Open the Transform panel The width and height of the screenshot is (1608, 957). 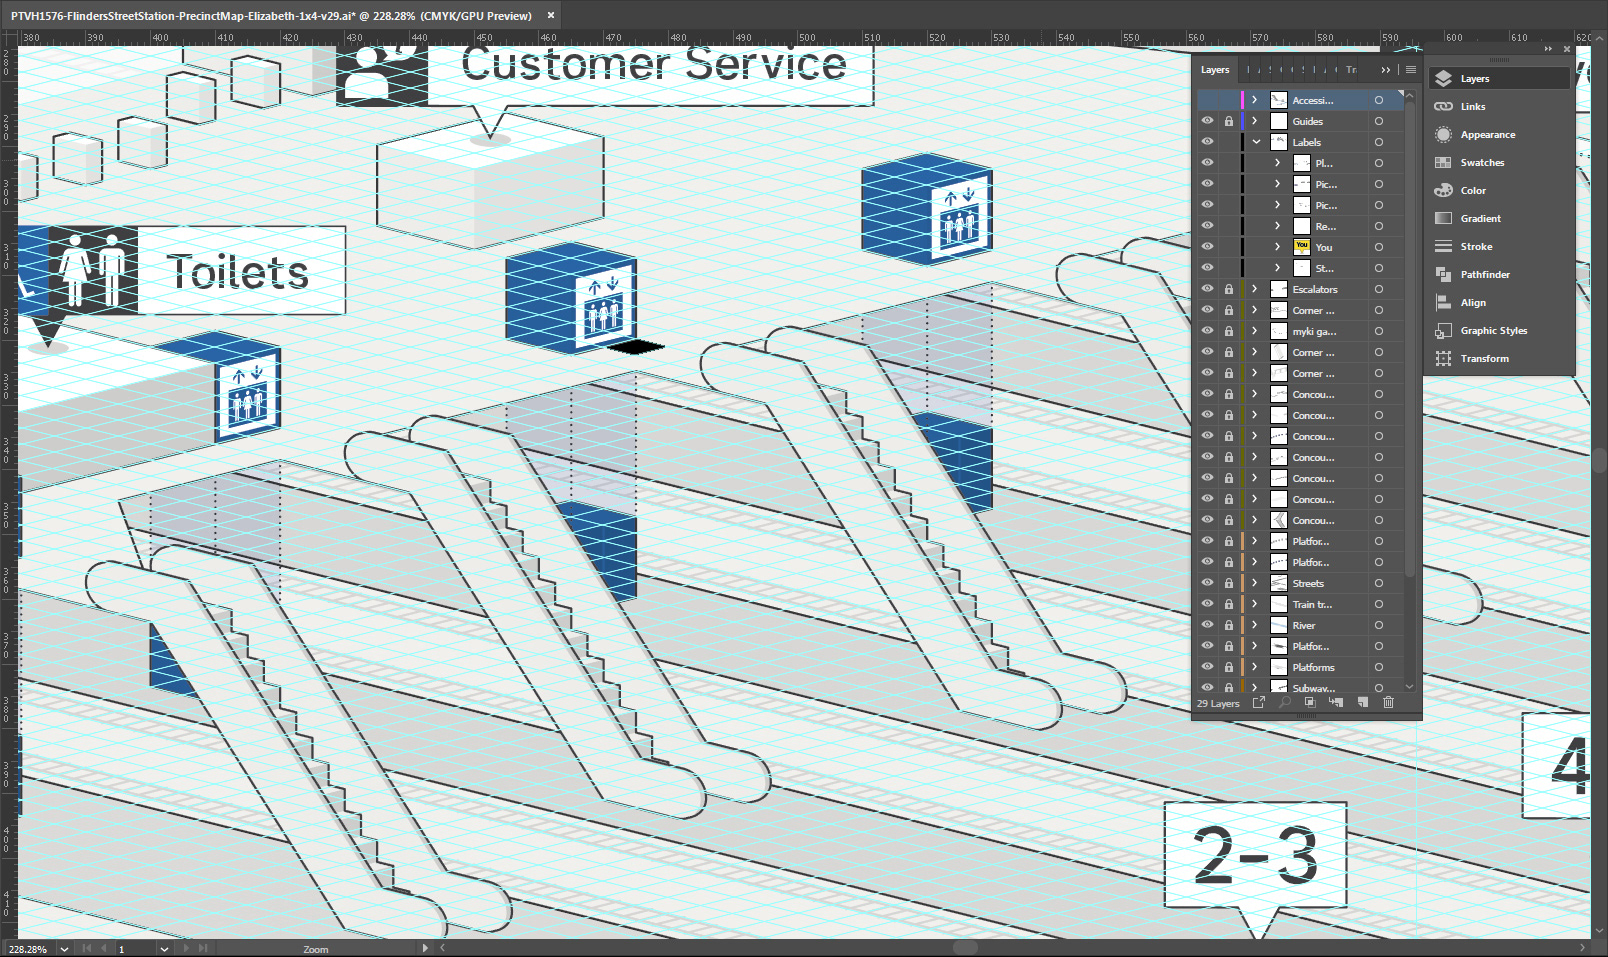click(1498, 358)
